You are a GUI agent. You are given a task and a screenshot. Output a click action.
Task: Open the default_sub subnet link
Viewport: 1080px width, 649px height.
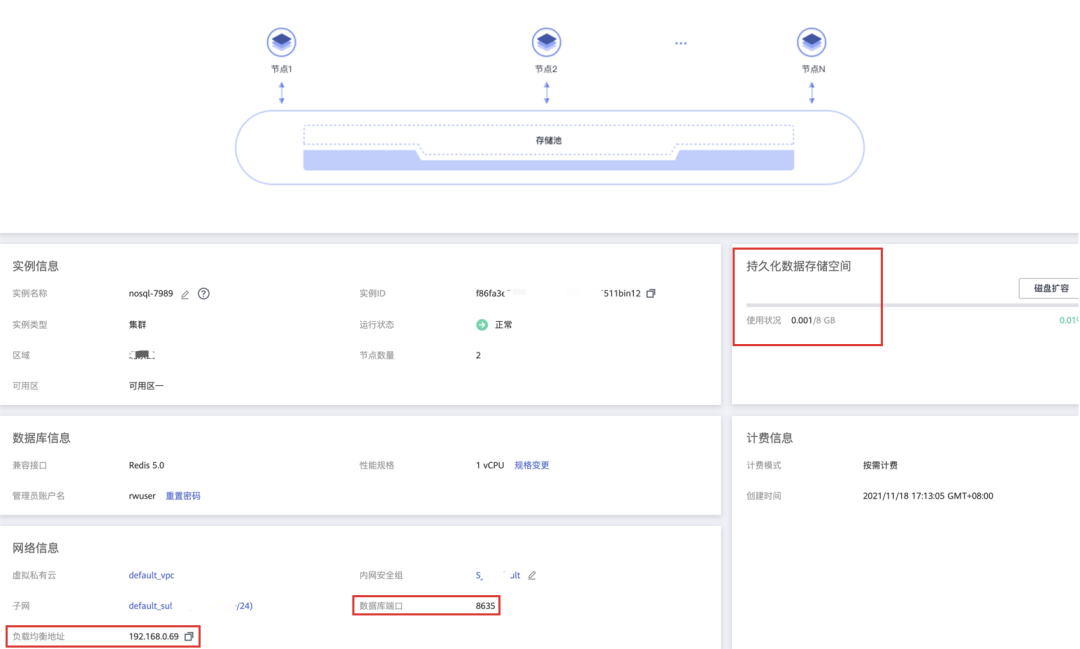(191, 606)
